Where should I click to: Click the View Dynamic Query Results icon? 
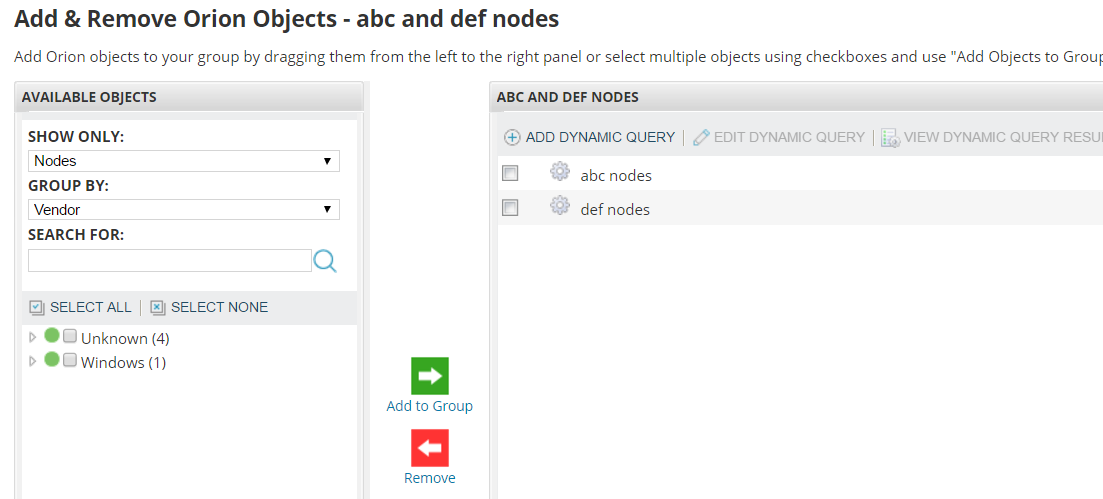point(891,138)
